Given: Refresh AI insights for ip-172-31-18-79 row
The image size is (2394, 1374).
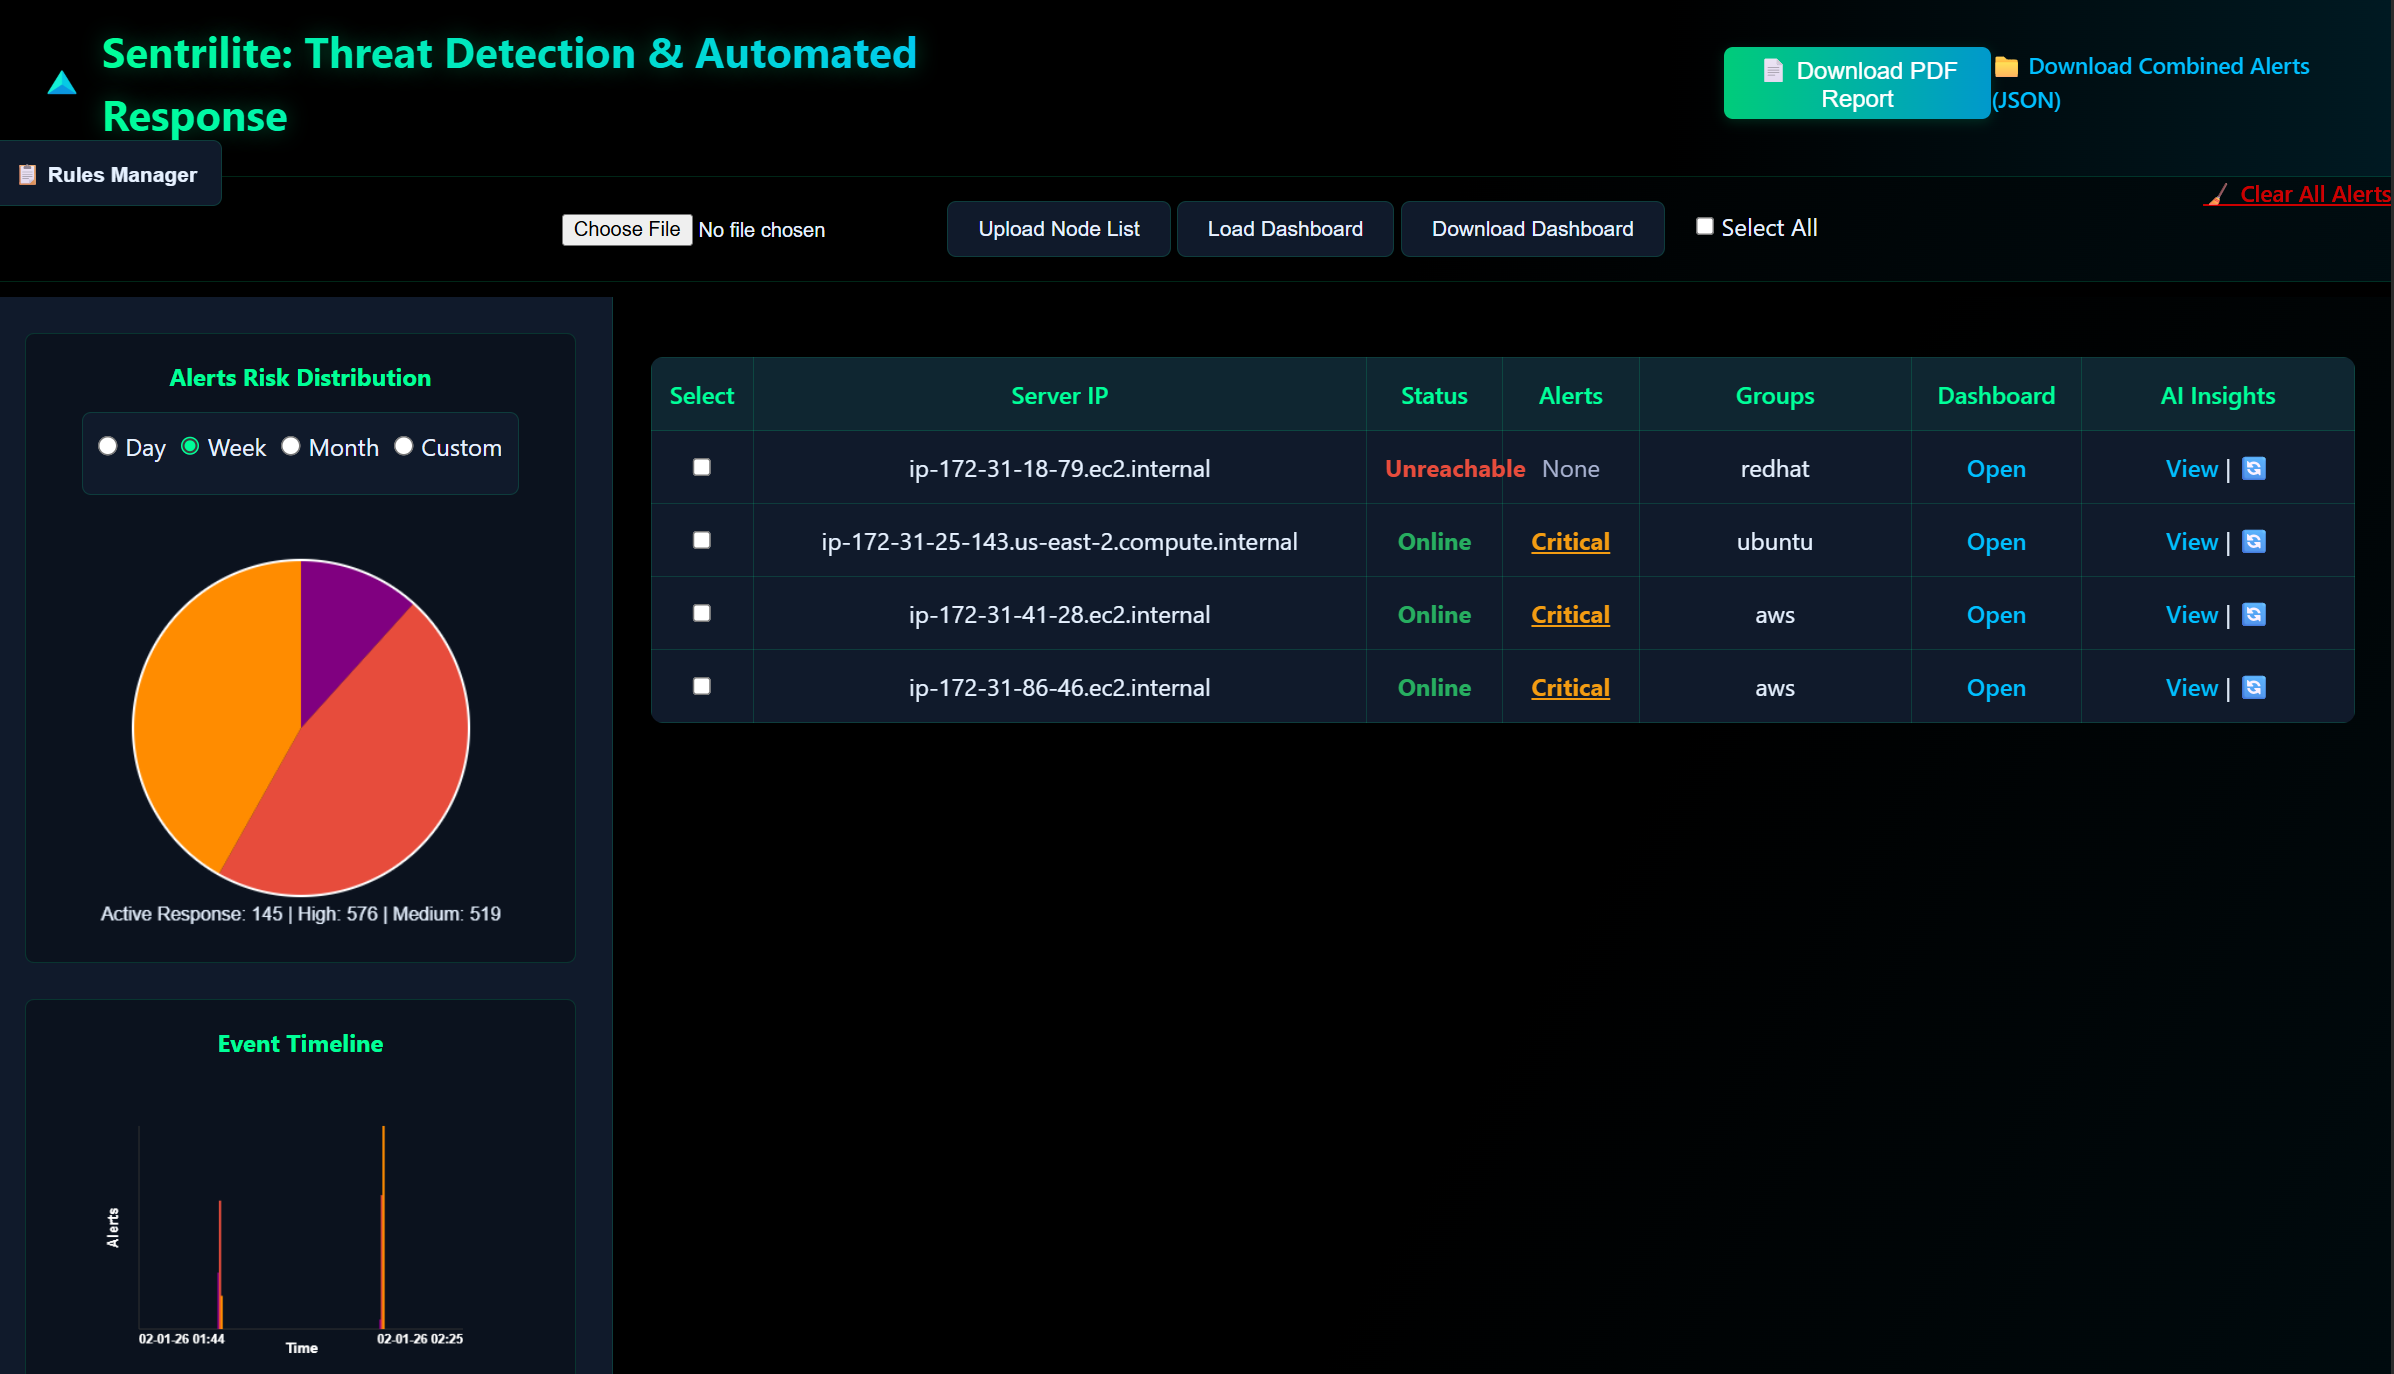Looking at the screenshot, I should coord(2254,468).
